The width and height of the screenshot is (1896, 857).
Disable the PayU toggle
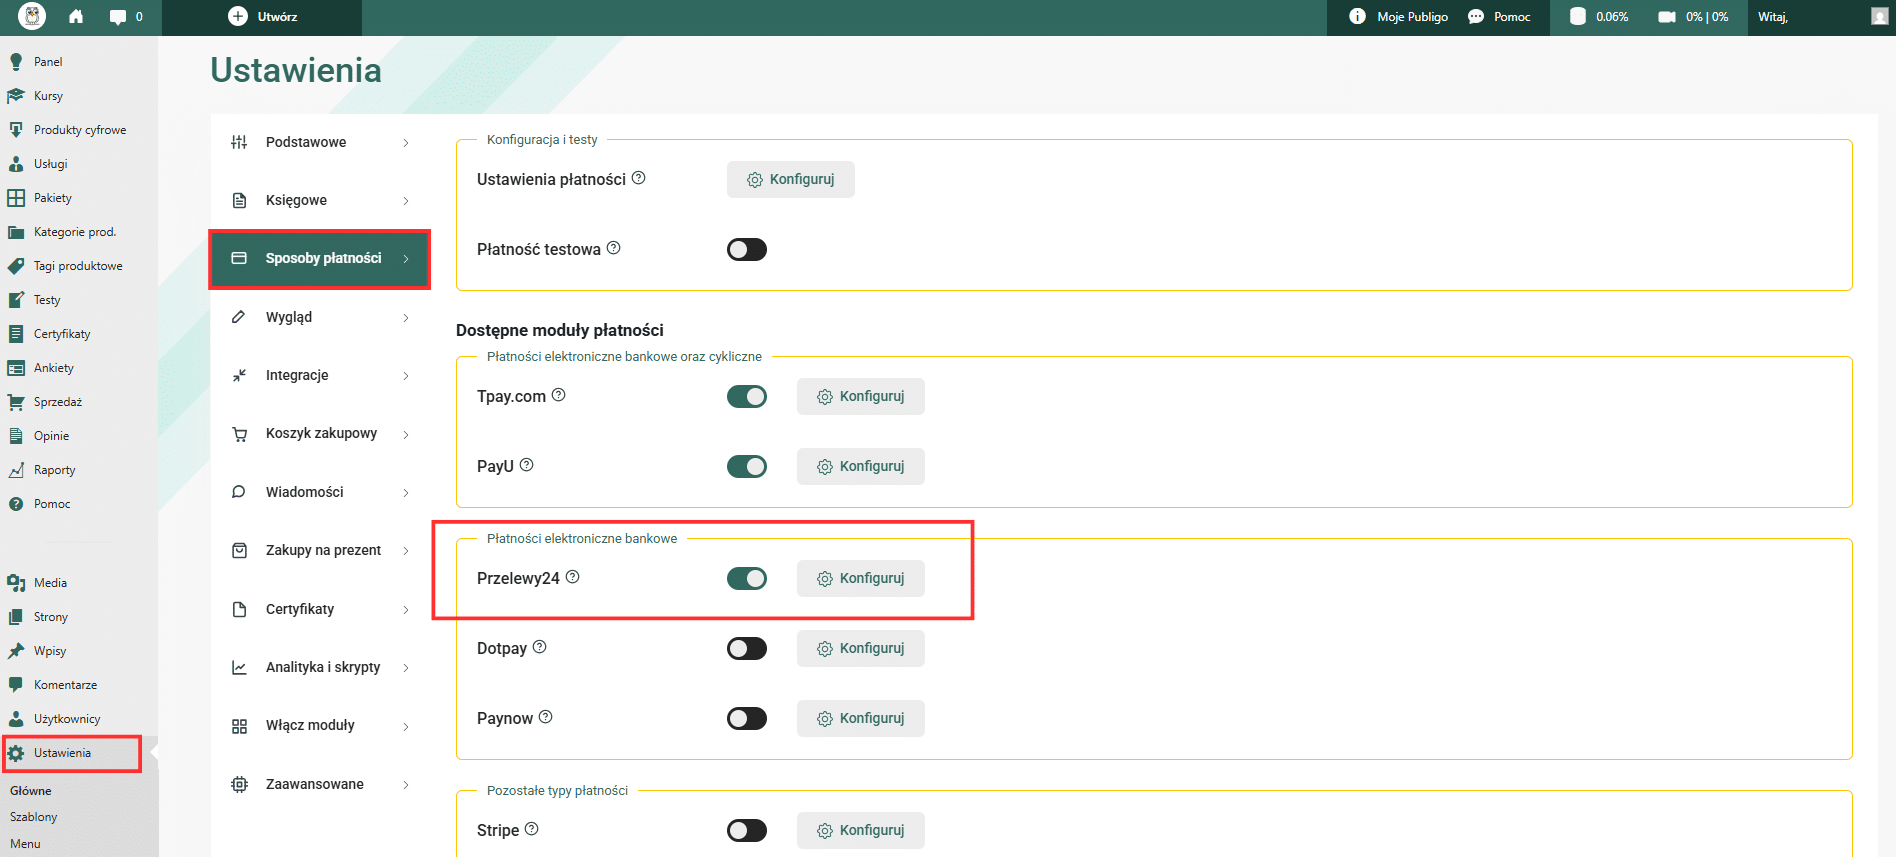coord(747,466)
